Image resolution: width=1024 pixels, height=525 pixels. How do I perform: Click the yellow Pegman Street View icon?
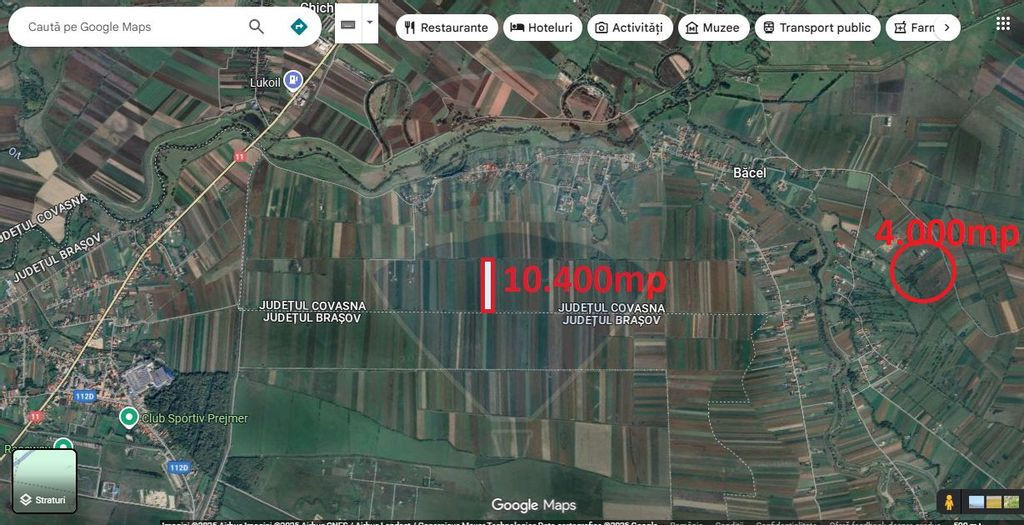[949, 502]
